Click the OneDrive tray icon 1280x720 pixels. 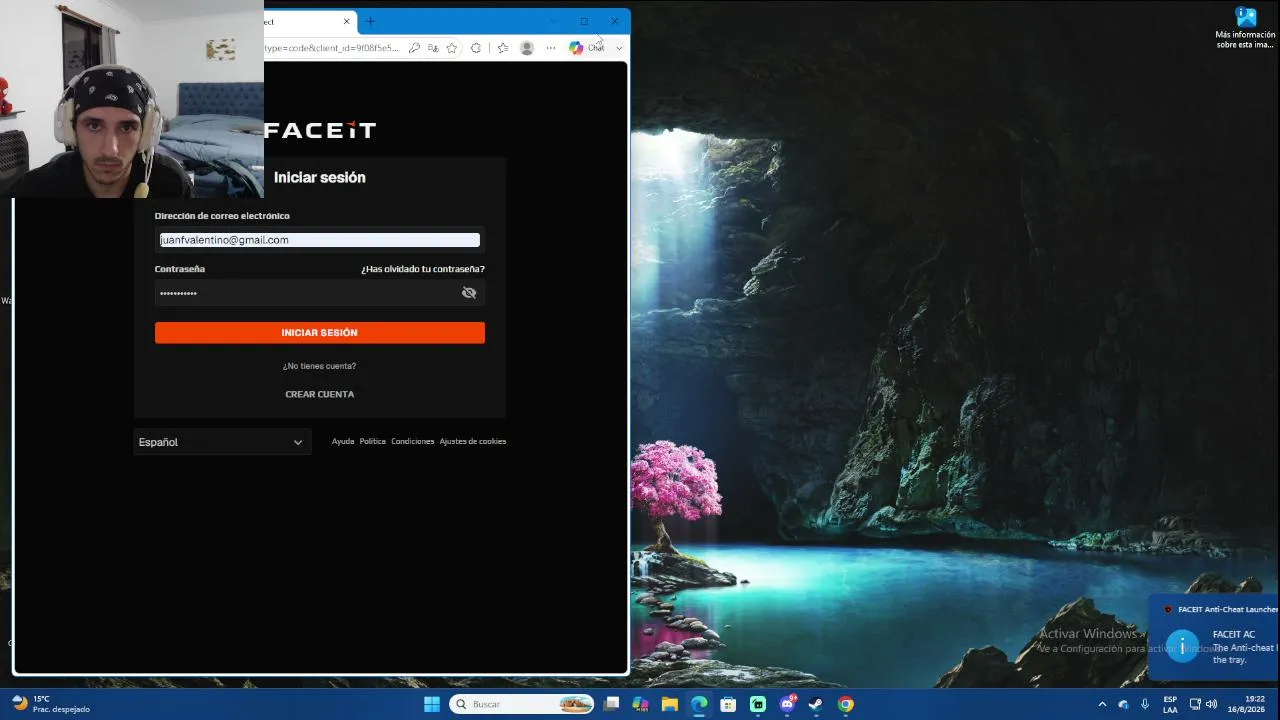click(x=1124, y=704)
